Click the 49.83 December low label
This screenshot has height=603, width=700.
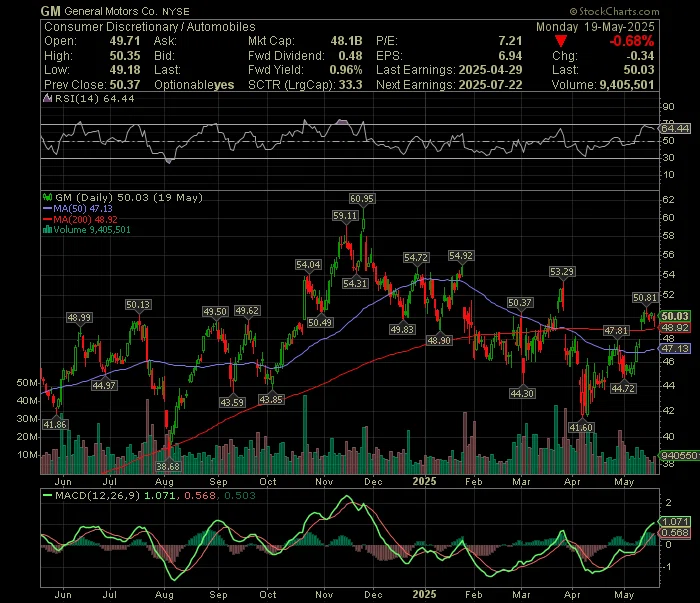(402, 329)
